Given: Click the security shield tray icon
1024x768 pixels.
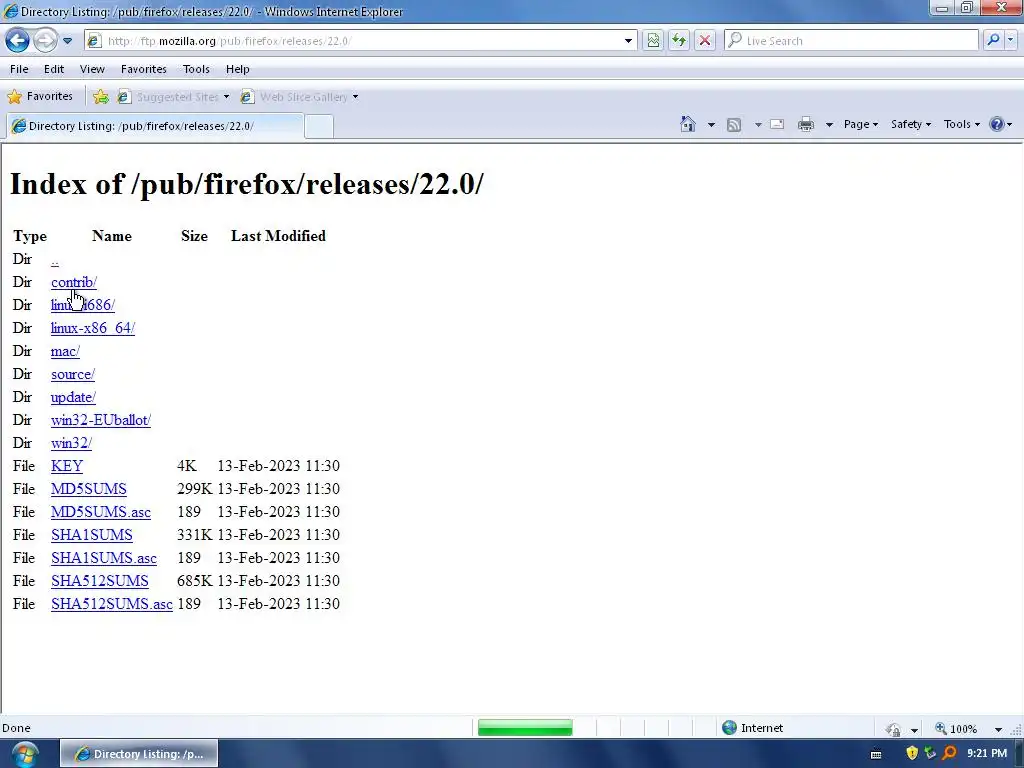Looking at the screenshot, I should [912, 753].
